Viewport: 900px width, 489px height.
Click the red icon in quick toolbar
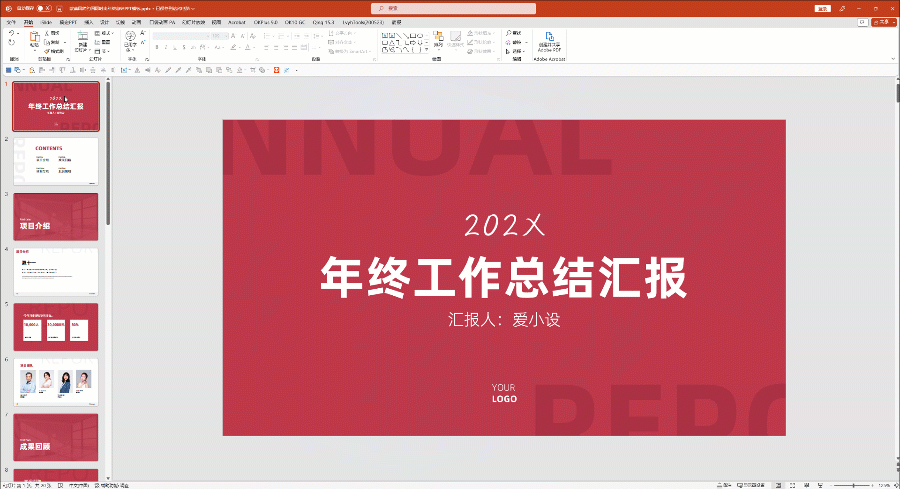coord(276,70)
